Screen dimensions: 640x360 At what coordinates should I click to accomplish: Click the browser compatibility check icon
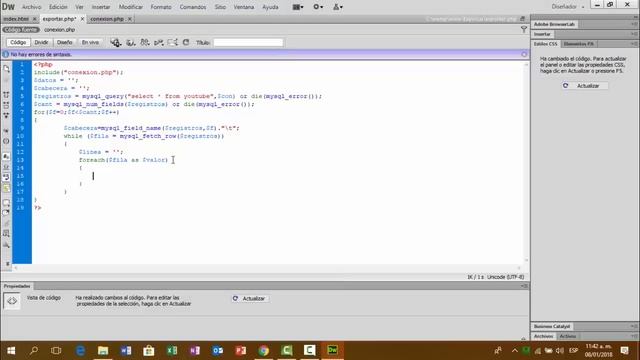pyautogui.click(x=159, y=42)
